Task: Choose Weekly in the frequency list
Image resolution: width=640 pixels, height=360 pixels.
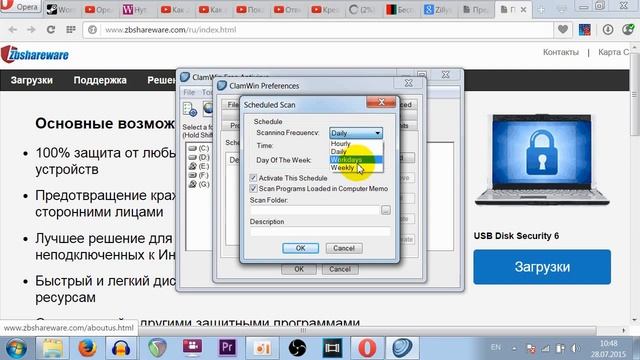Action: pyautogui.click(x=356, y=168)
